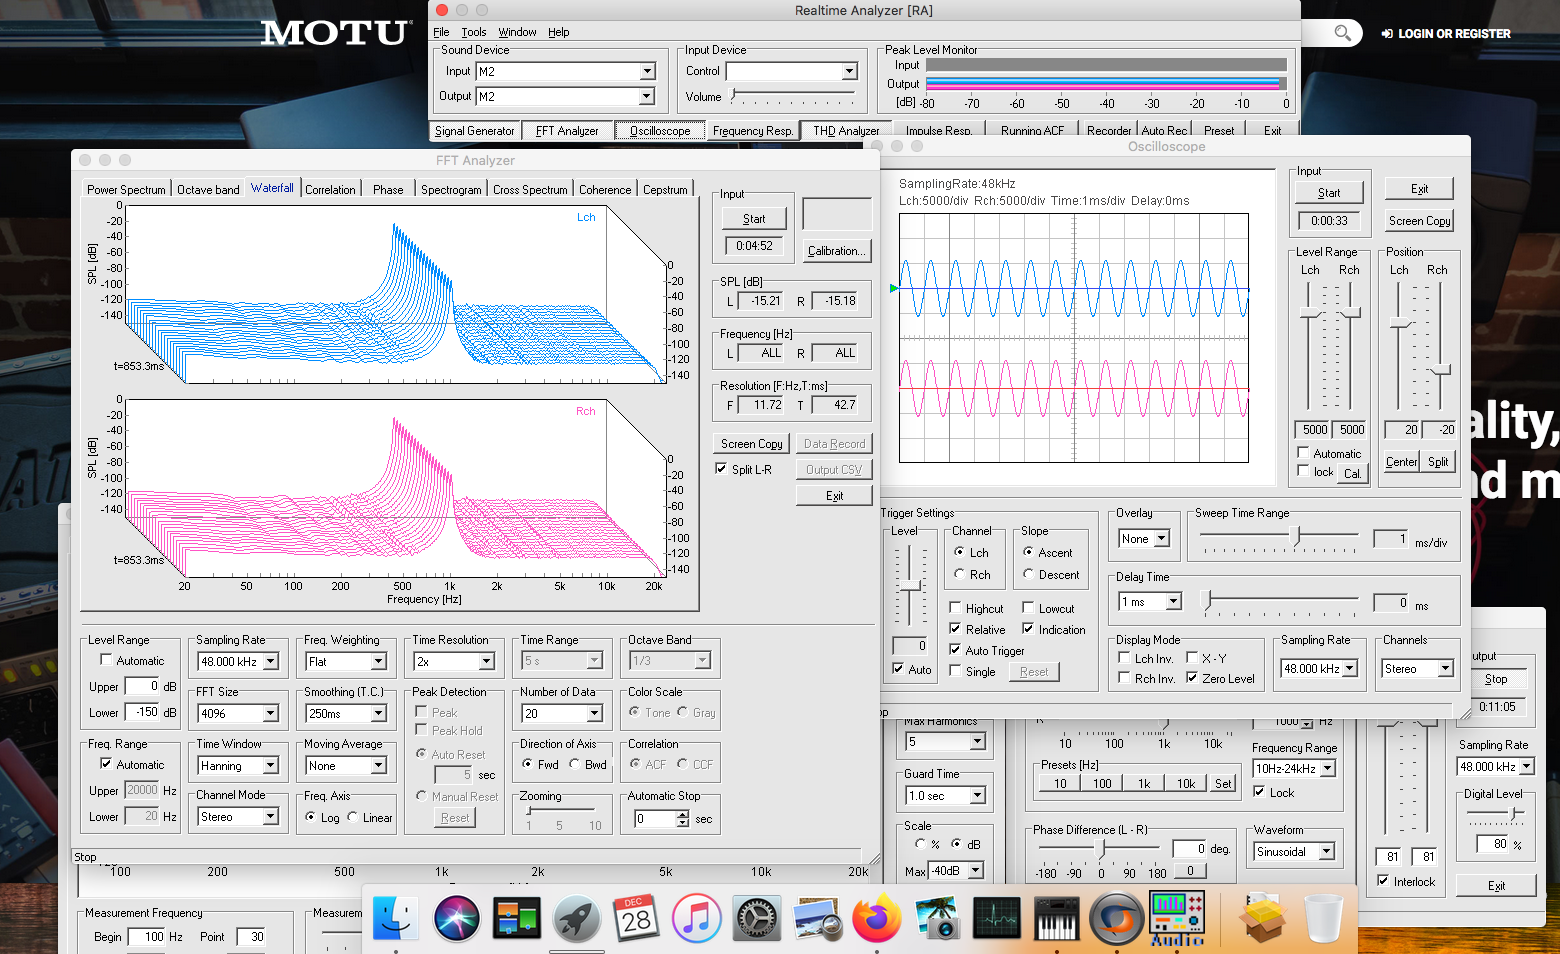
Task: Open the Input Device Control dropdown
Action: point(792,71)
